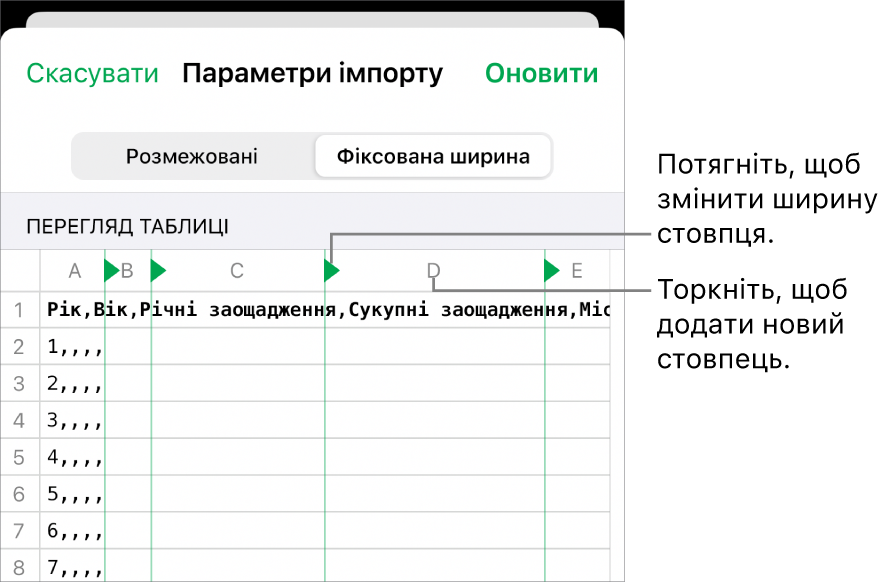Tap the green column handle between A and B
The width and height of the screenshot is (889, 582).
(112, 270)
